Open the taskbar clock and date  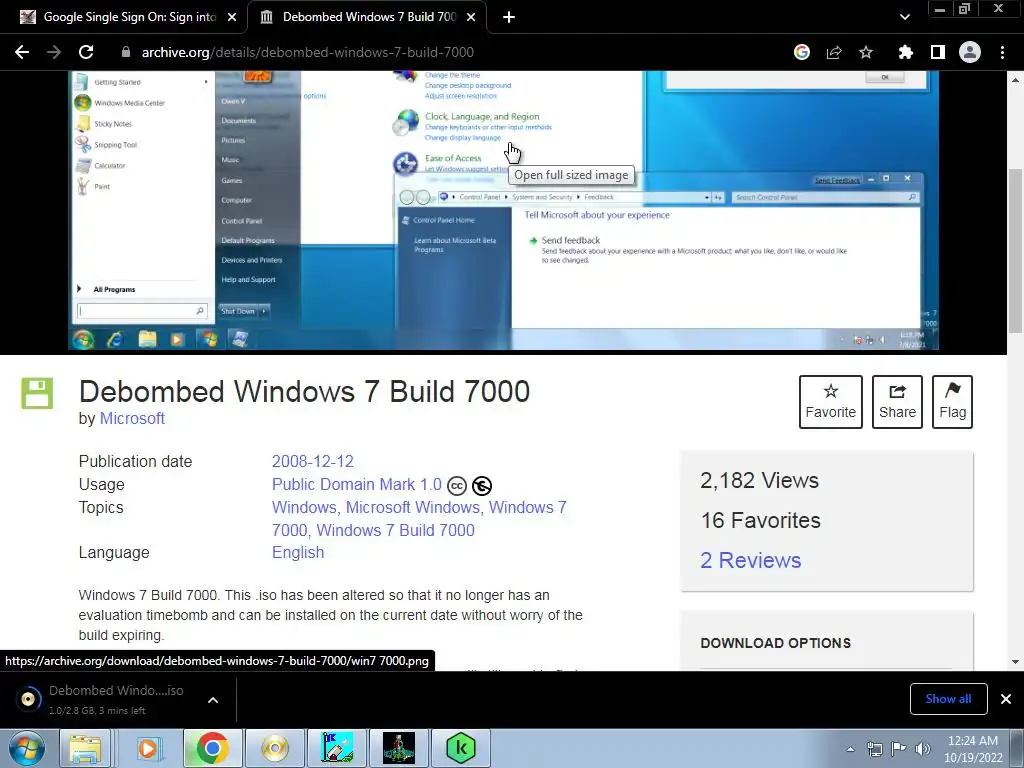973,749
